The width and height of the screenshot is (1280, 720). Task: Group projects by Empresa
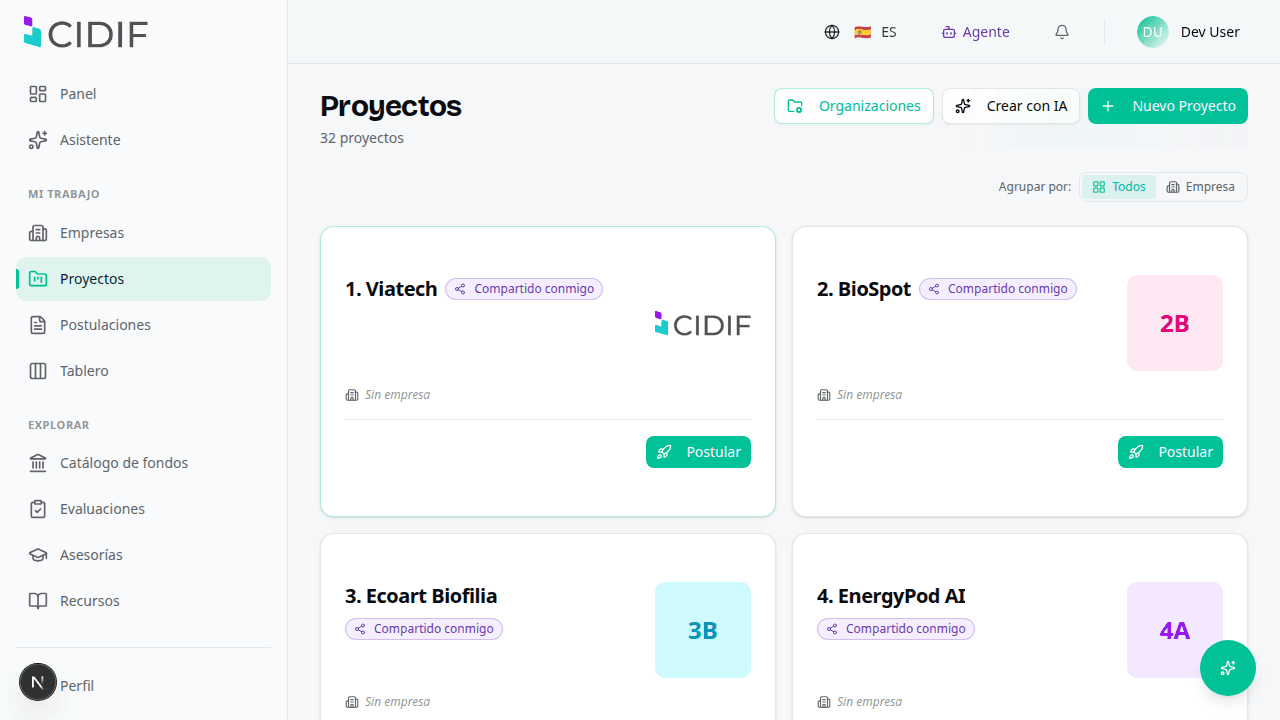tap(1200, 187)
